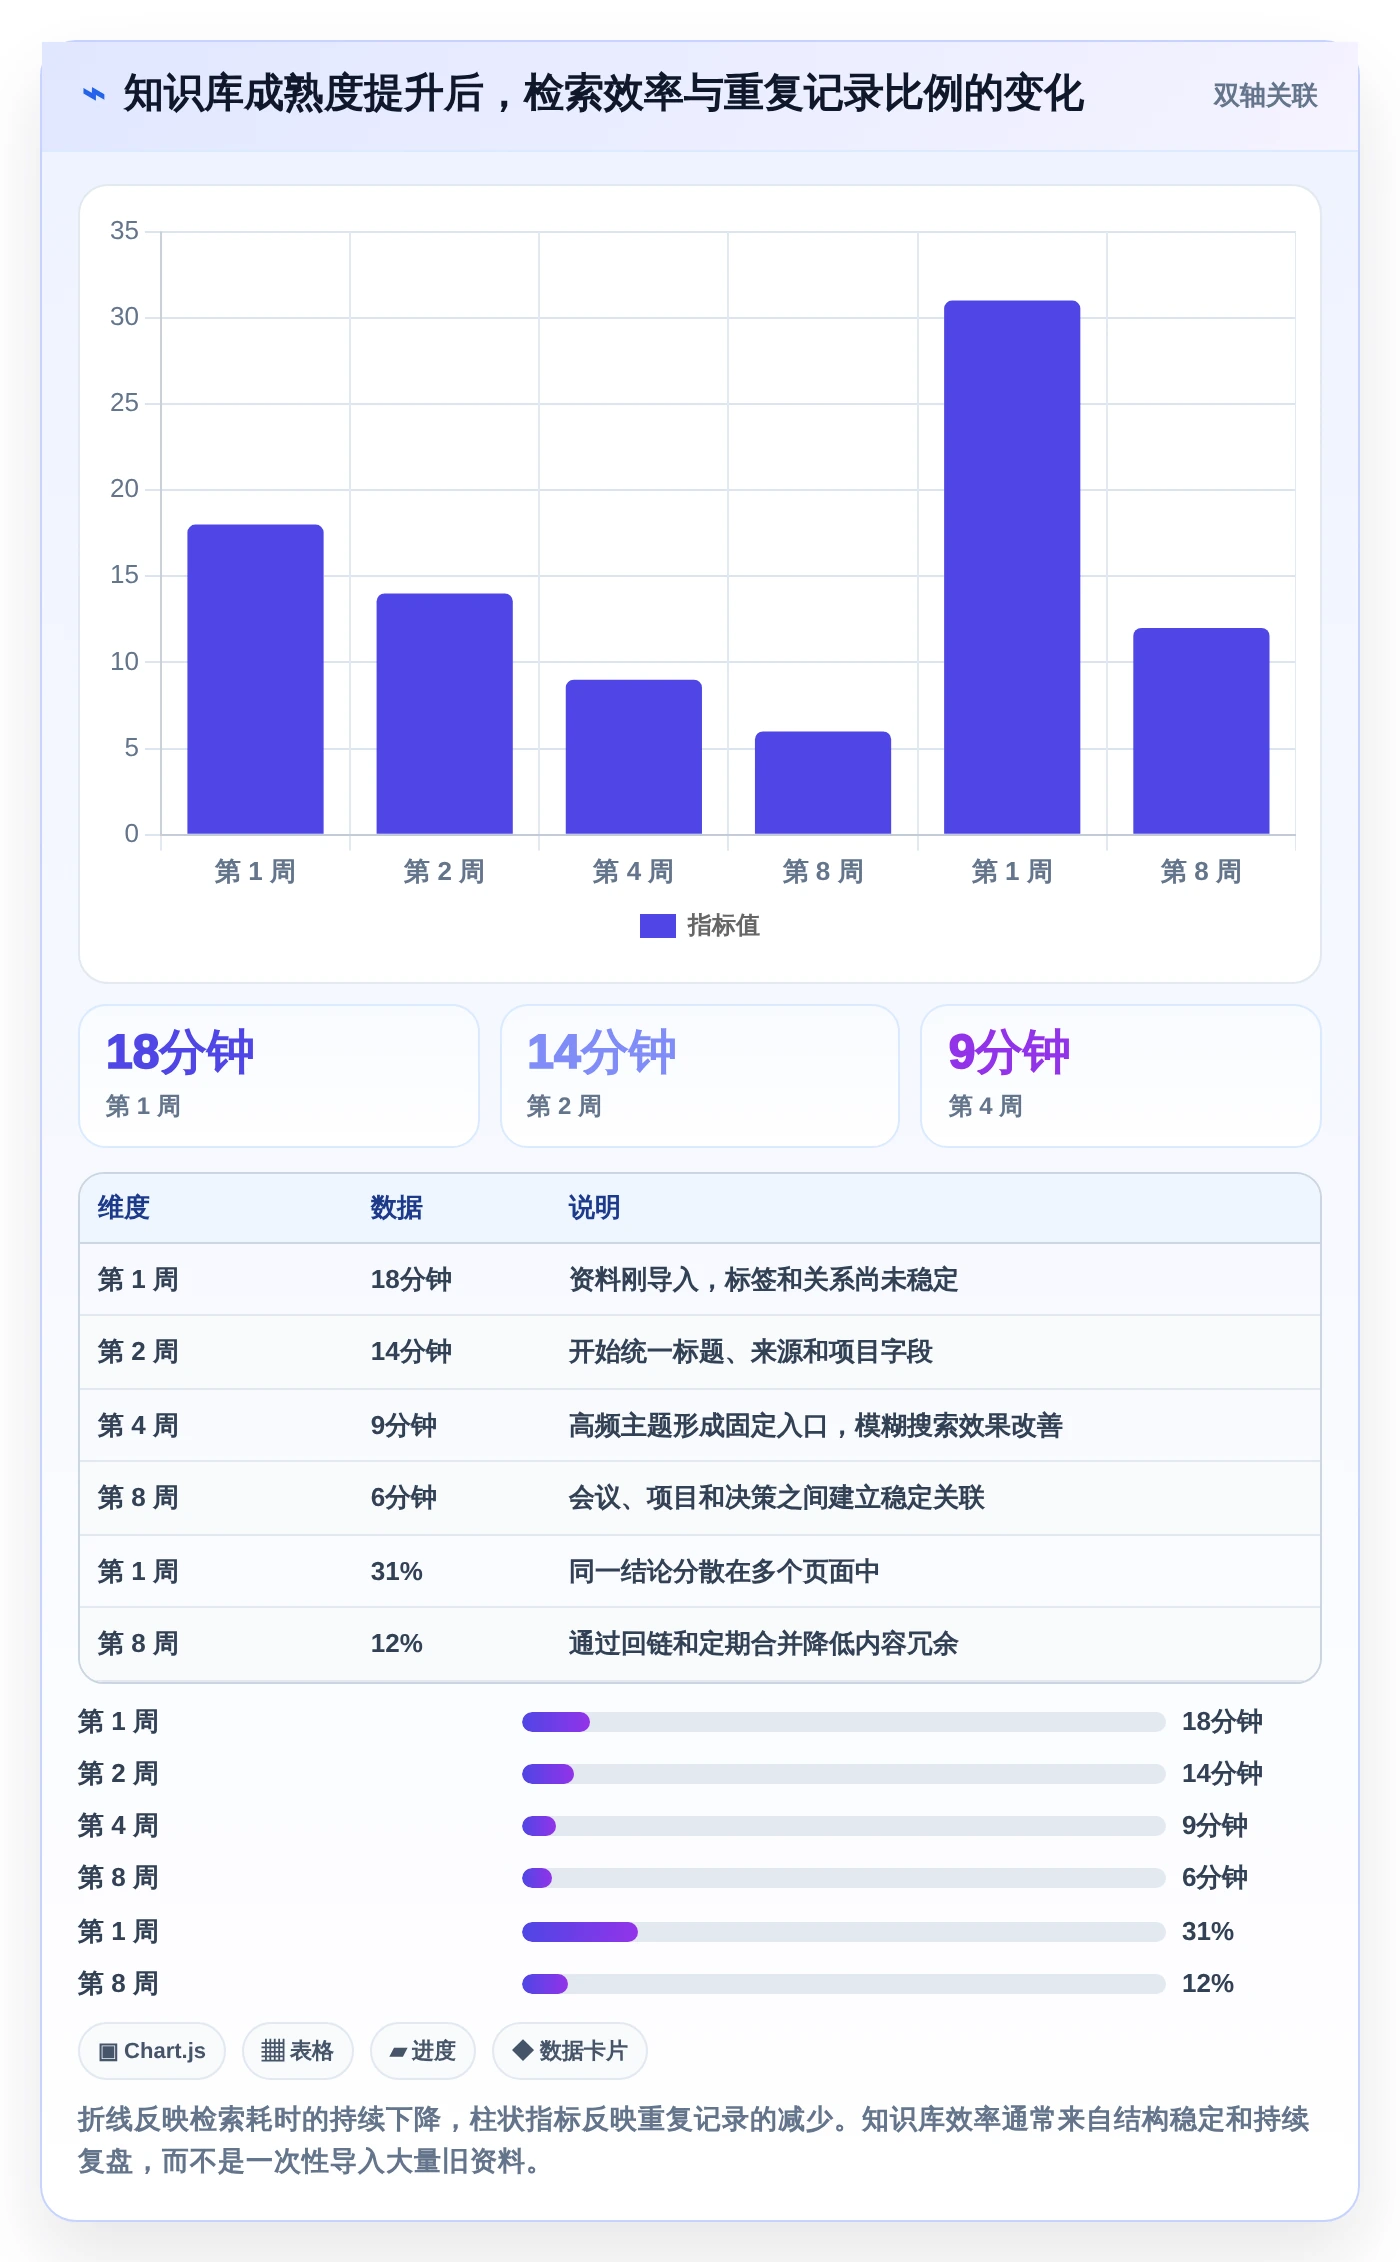Click the 说明 column header

[594, 1208]
